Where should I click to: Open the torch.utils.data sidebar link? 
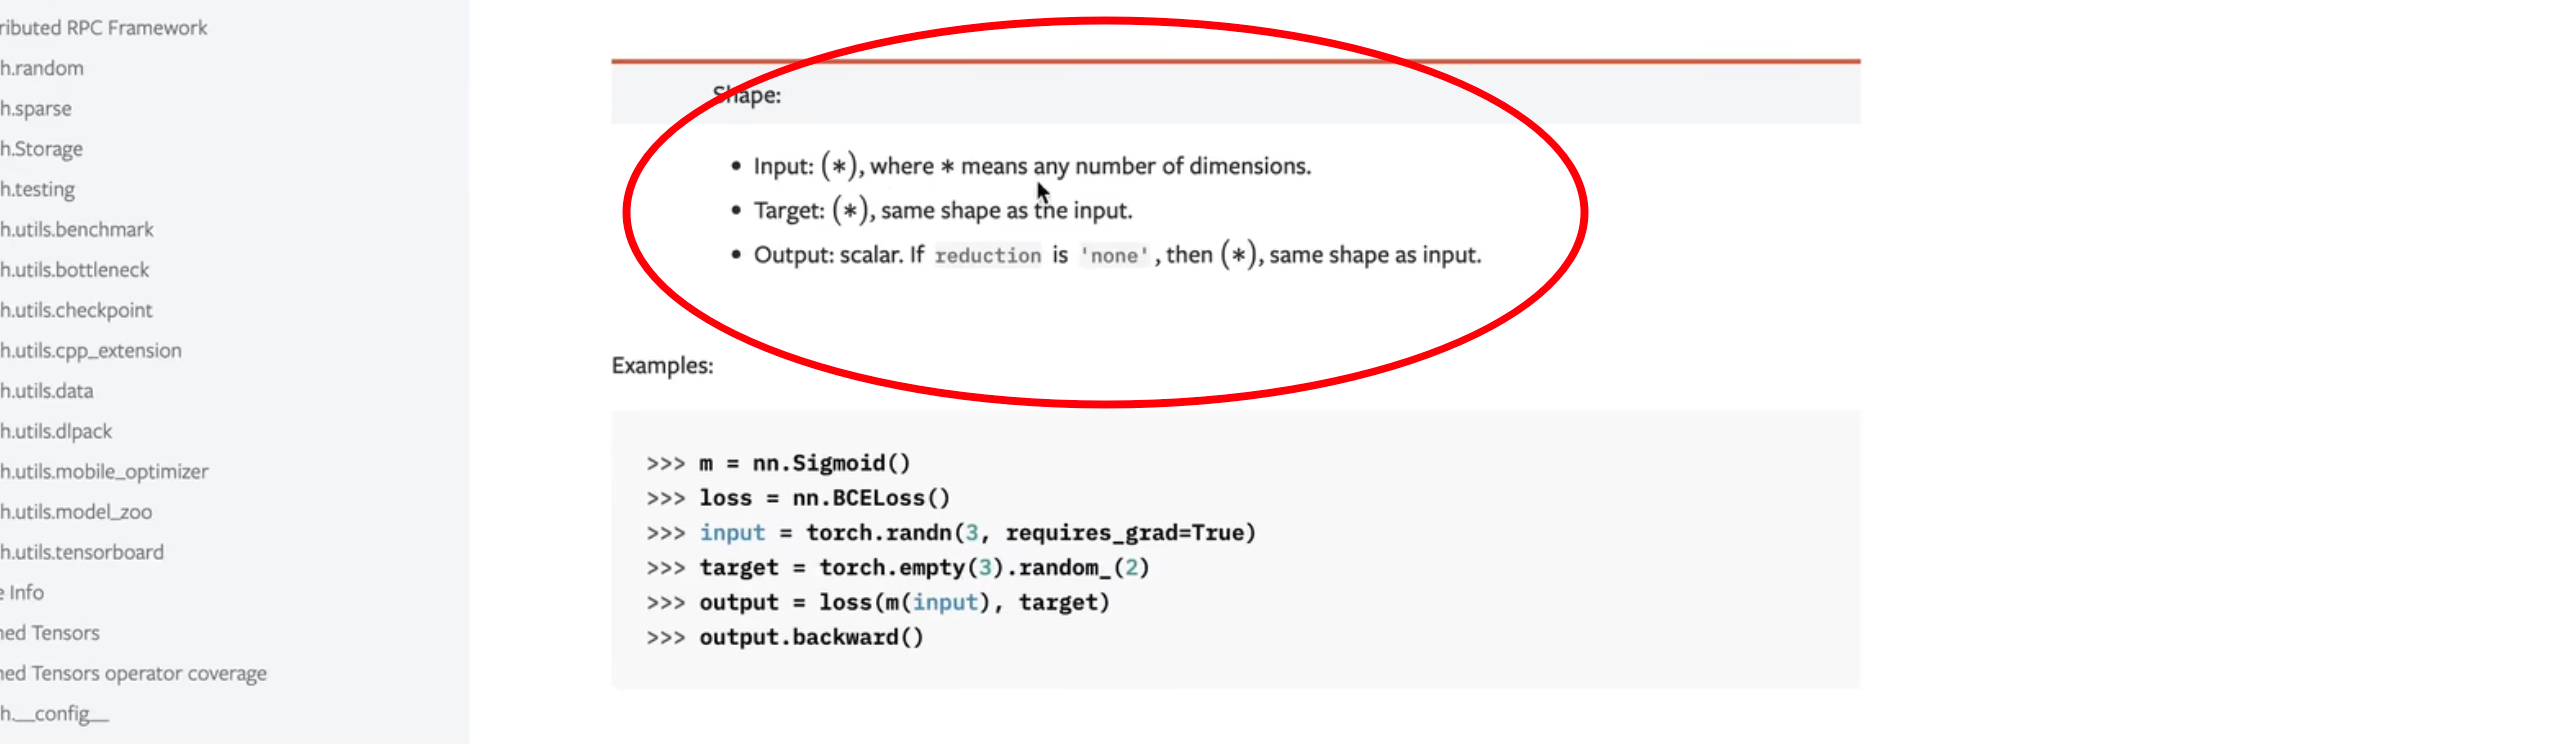pyautogui.click(x=47, y=391)
